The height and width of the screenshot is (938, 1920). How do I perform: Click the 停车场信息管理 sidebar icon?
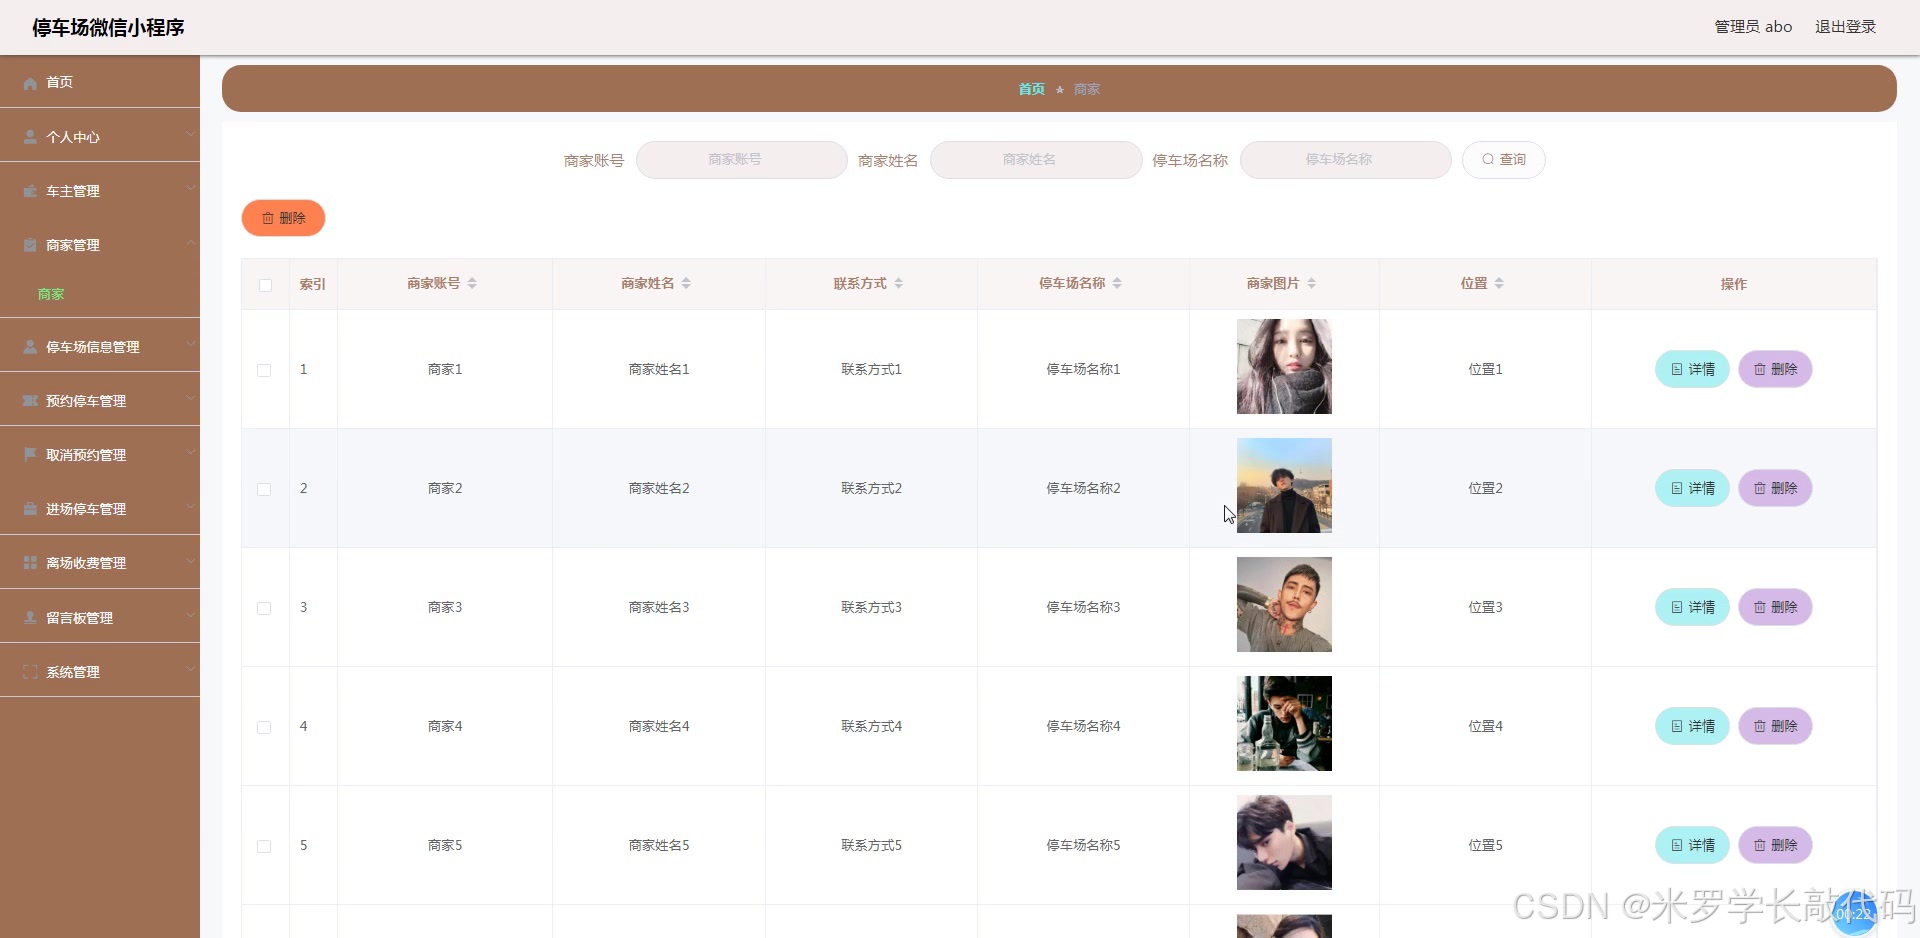tap(30, 347)
